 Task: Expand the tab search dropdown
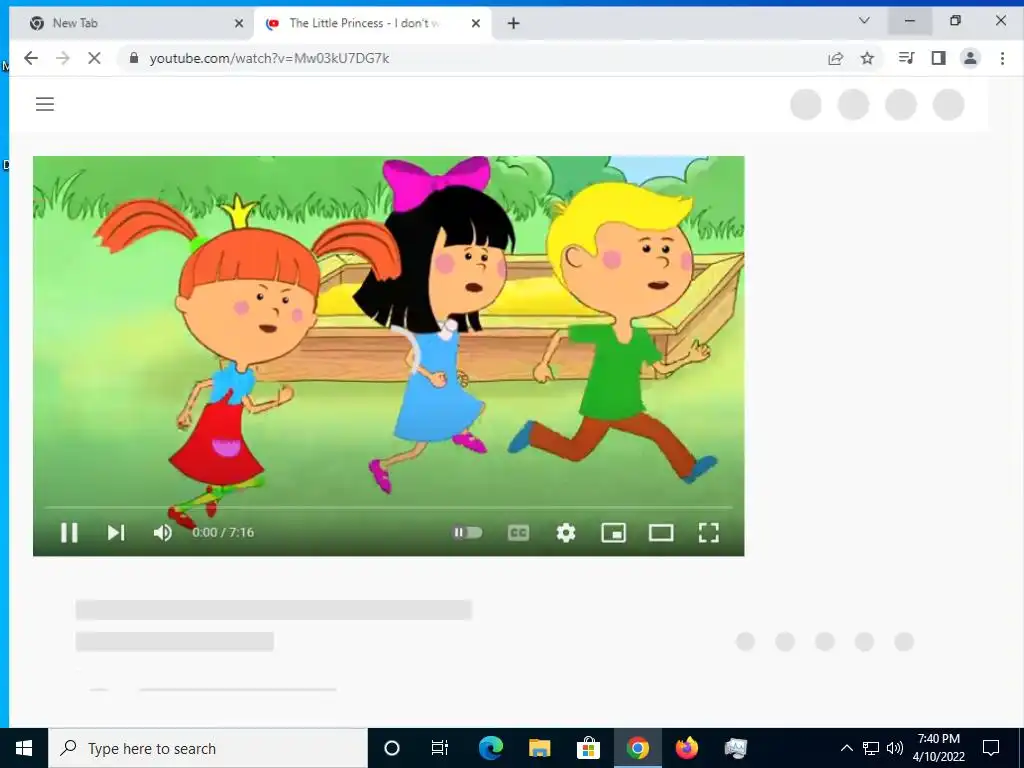click(x=864, y=21)
